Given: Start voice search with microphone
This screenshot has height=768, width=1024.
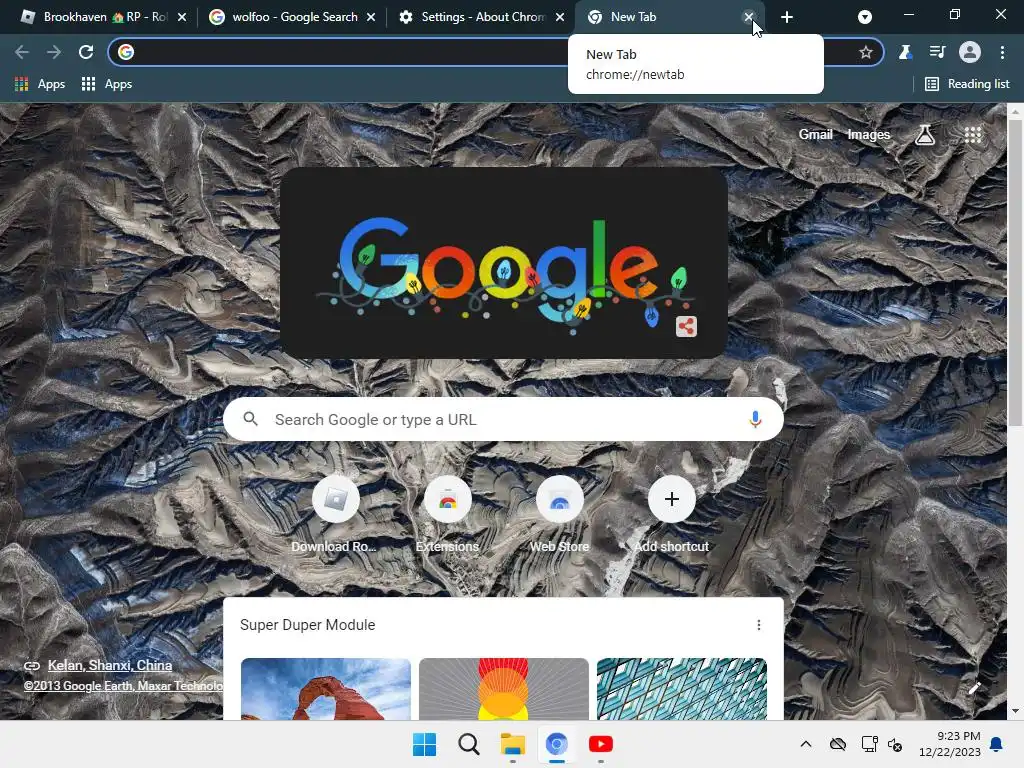Looking at the screenshot, I should point(755,419).
